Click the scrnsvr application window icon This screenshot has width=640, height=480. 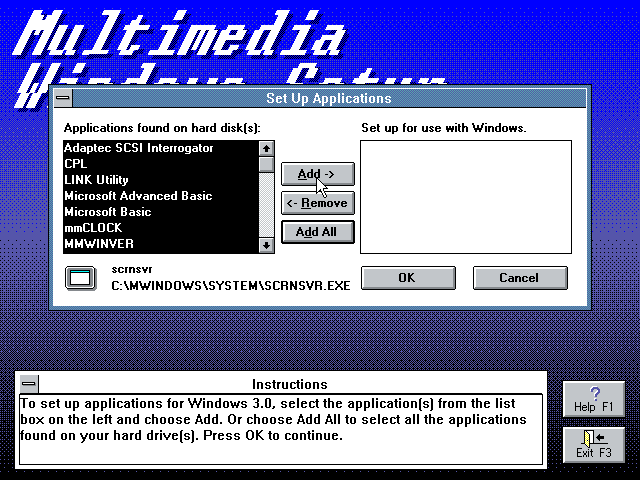click(81, 278)
